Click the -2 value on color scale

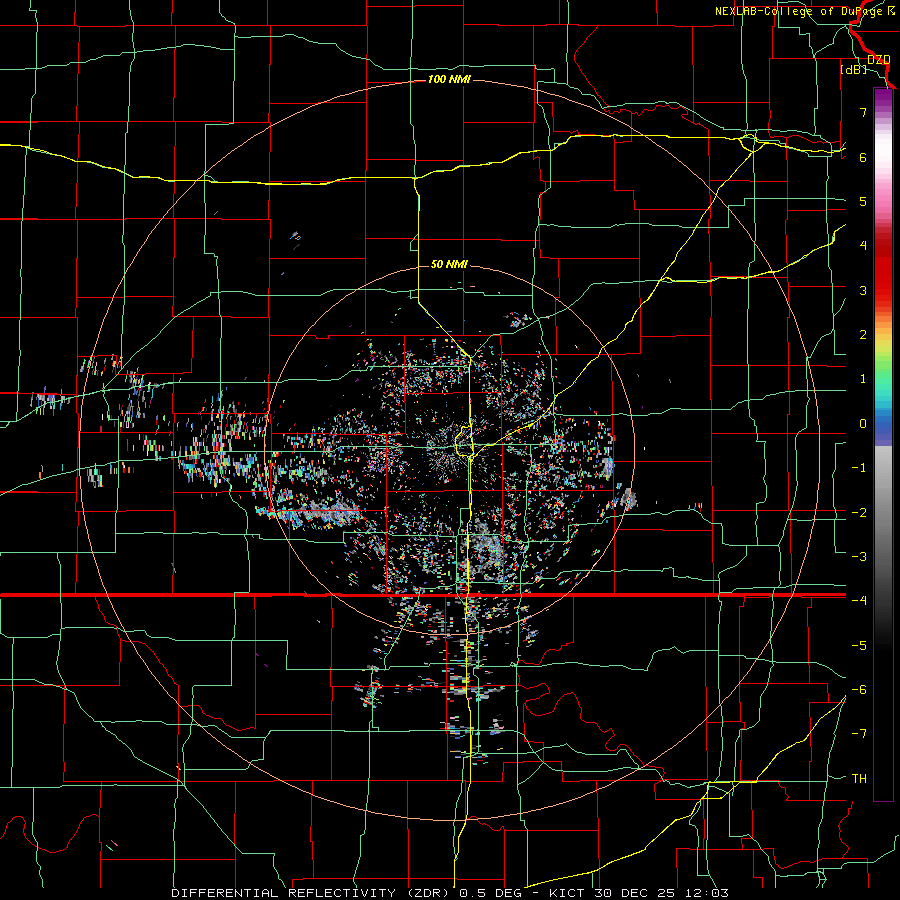(x=859, y=512)
